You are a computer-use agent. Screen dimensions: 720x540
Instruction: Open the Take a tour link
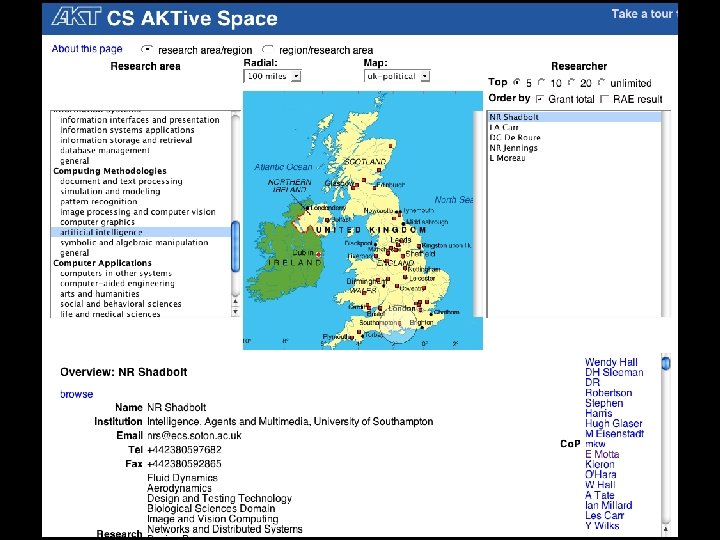[x=644, y=14]
